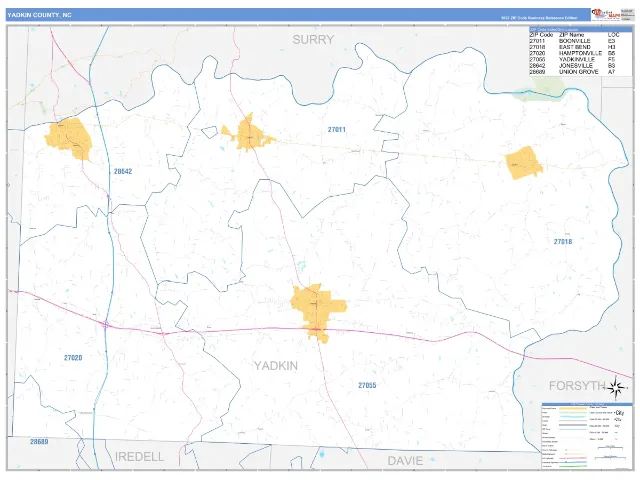
Task: Click the green park area on the north border
Action: (x=541, y=89)
